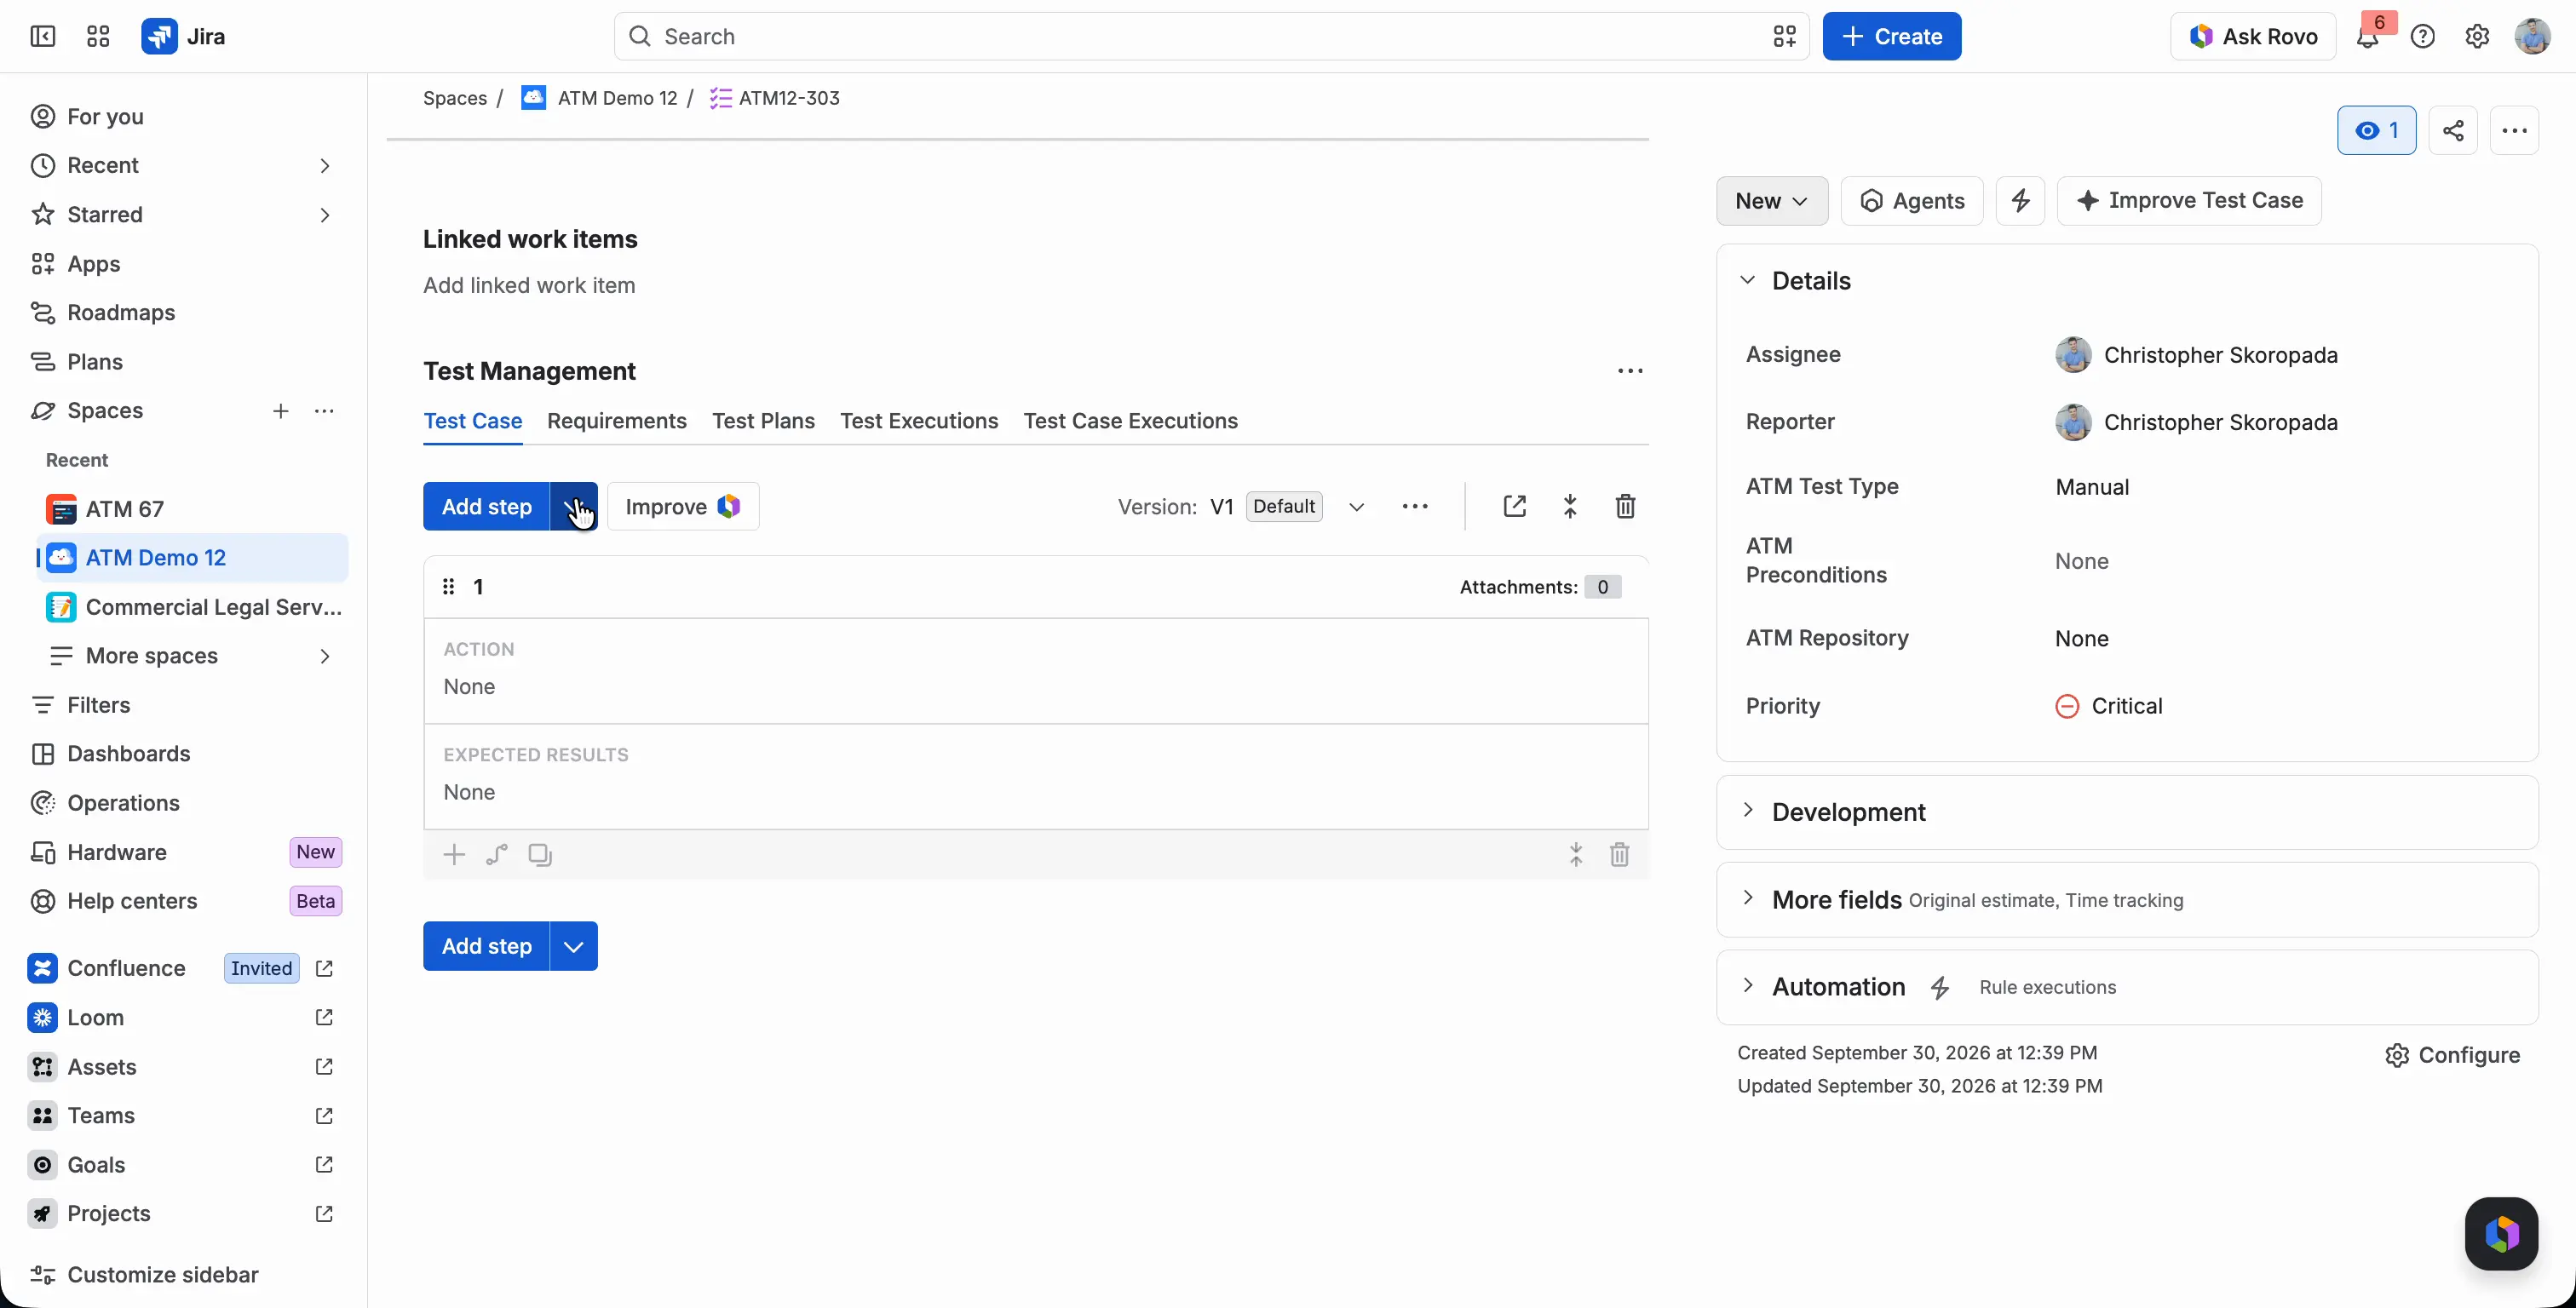The height and width of the screenshot is (1308, 2576).
Task: Click the ACTION field of step 1
Action: click(x=1036, y=671)
